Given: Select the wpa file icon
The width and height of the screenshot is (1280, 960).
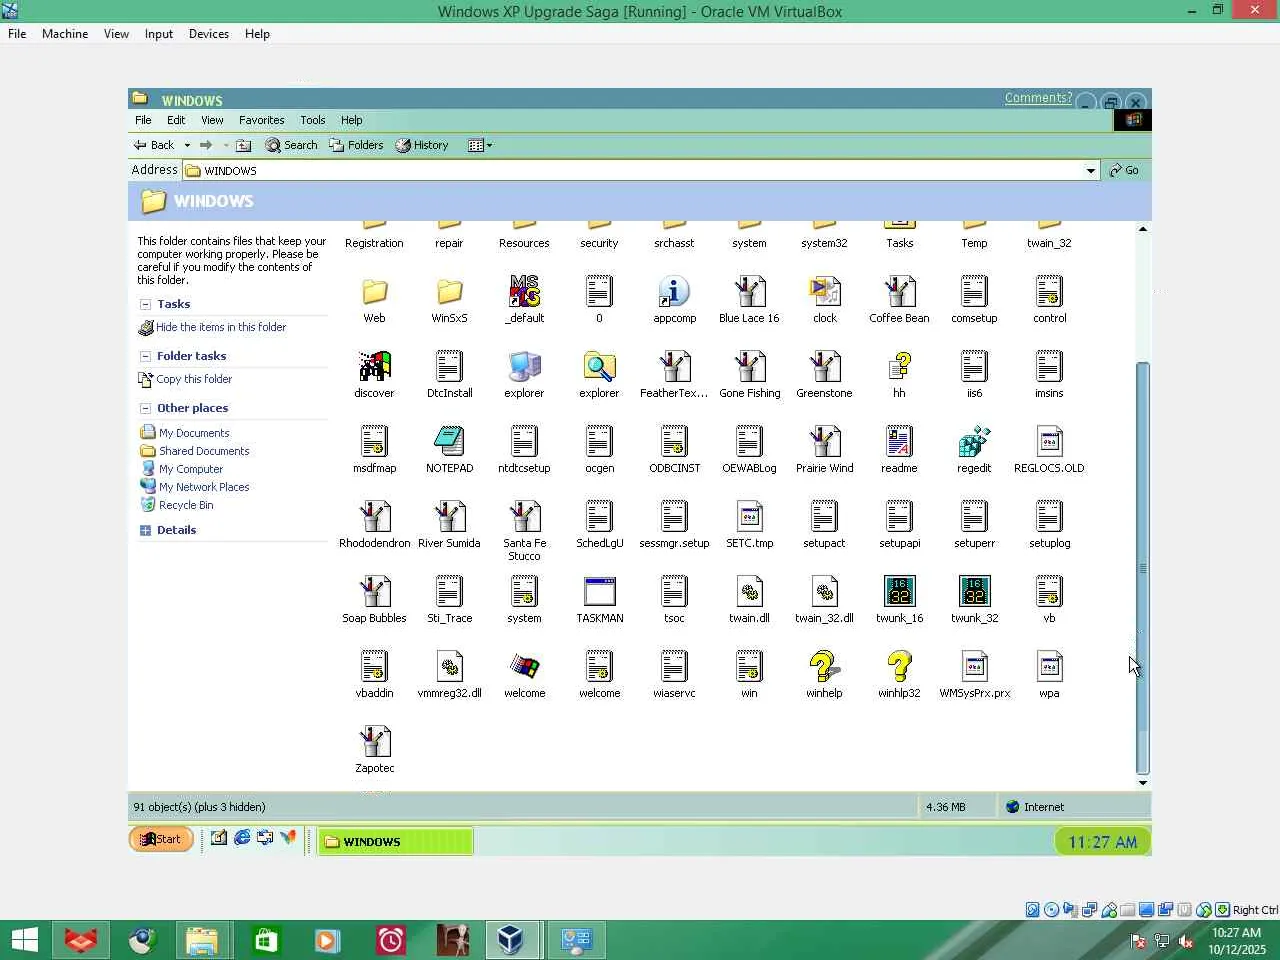Looking at the screenshot, I should pyautogui.click(x=1049, y=666).
